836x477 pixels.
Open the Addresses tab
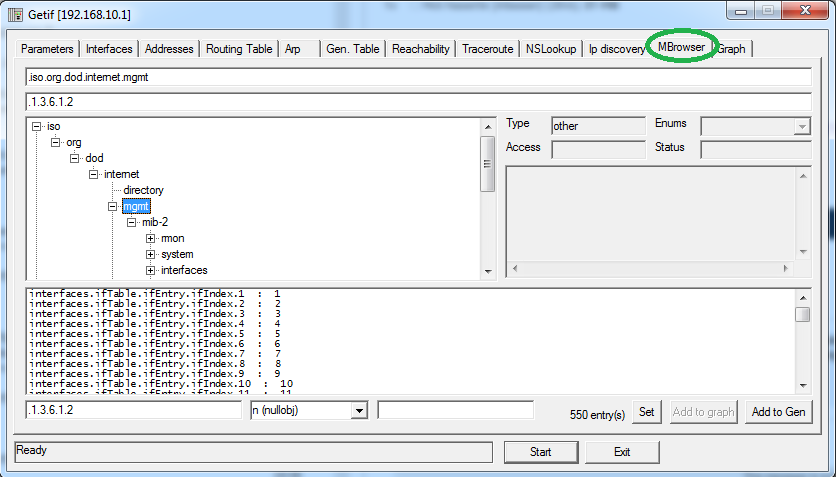click(x=169, y=49)
